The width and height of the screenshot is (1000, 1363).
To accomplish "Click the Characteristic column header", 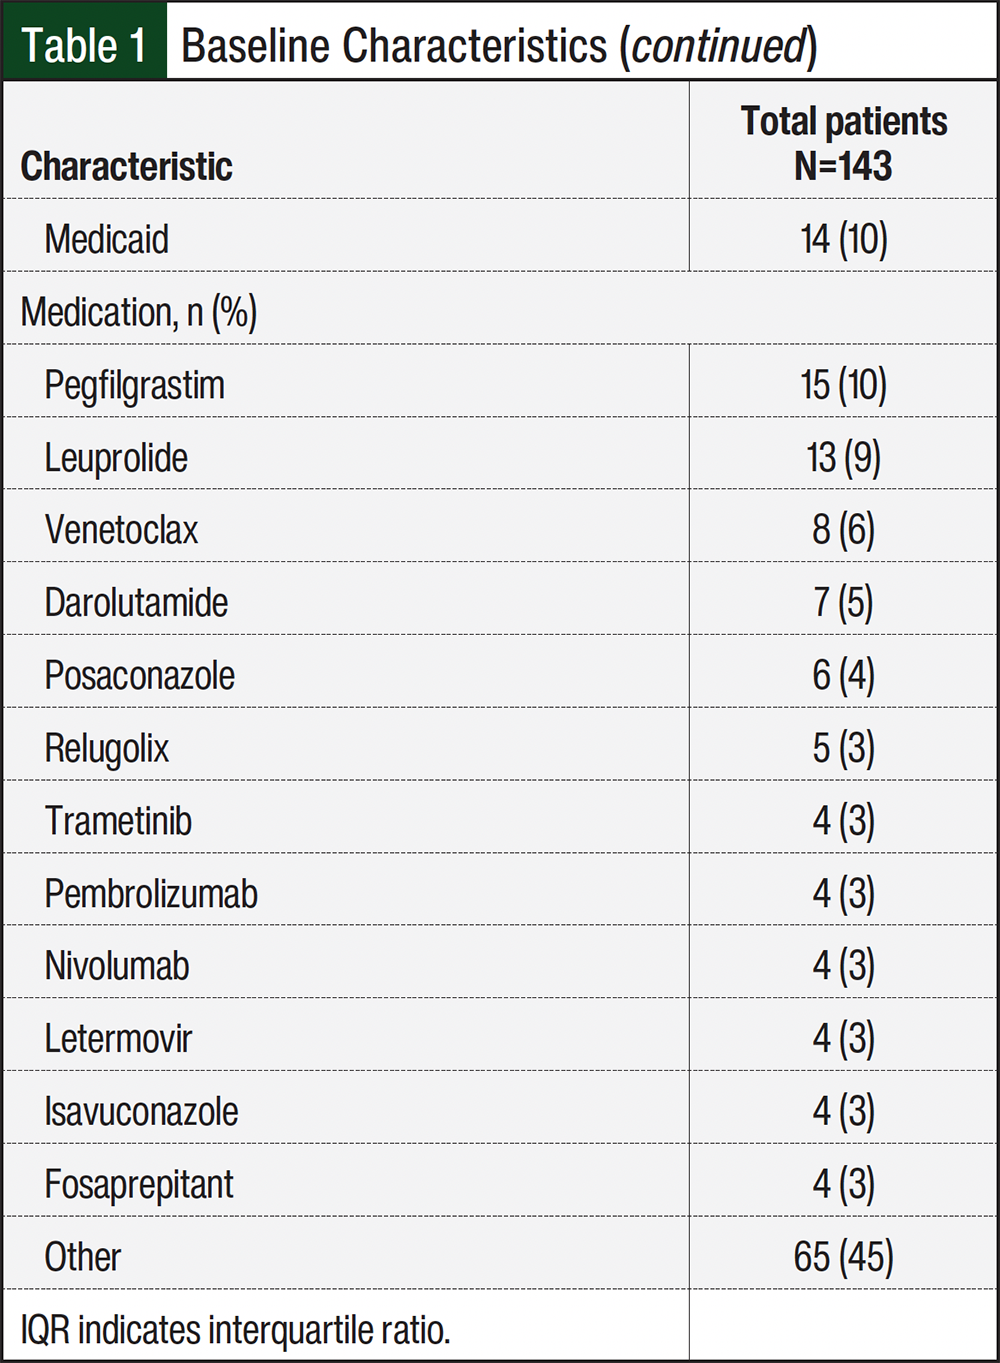I will coord(126,166).
